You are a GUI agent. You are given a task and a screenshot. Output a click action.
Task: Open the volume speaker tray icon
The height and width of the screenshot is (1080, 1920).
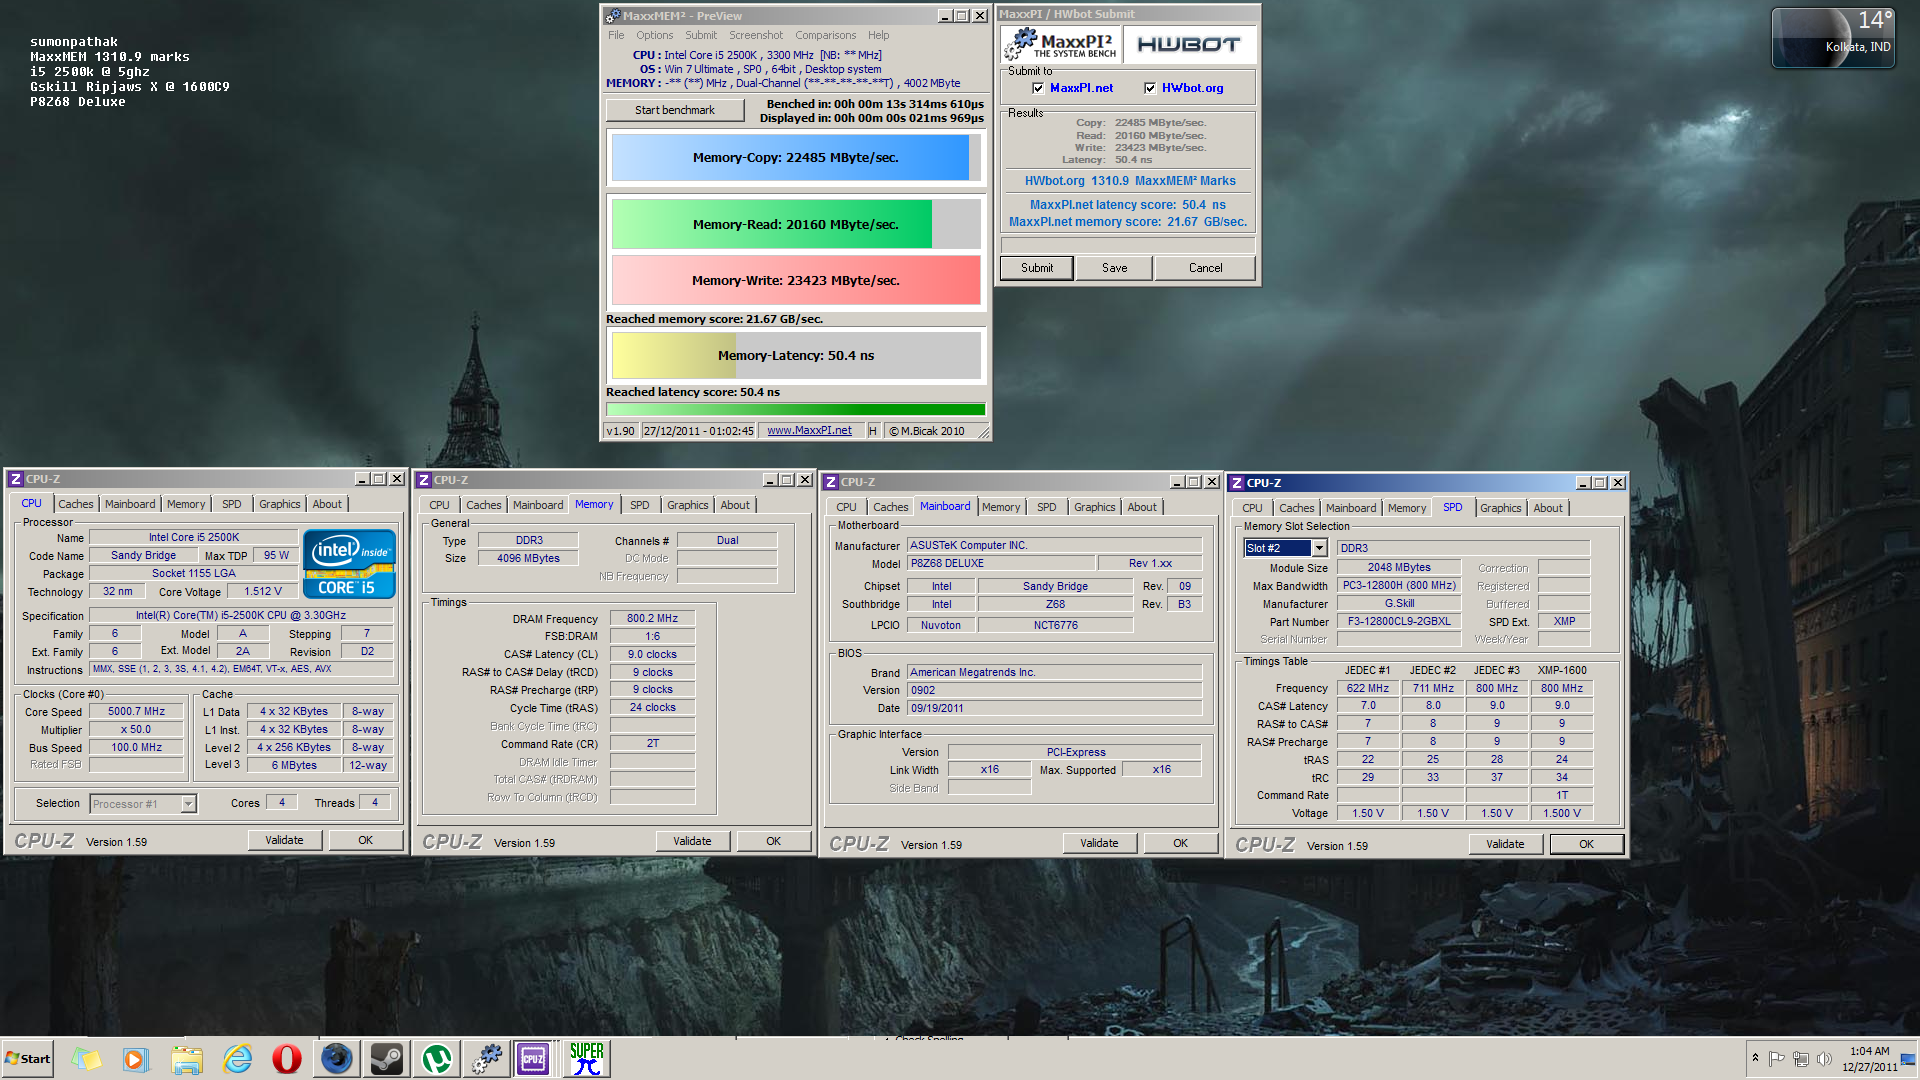[1824, 1058]
